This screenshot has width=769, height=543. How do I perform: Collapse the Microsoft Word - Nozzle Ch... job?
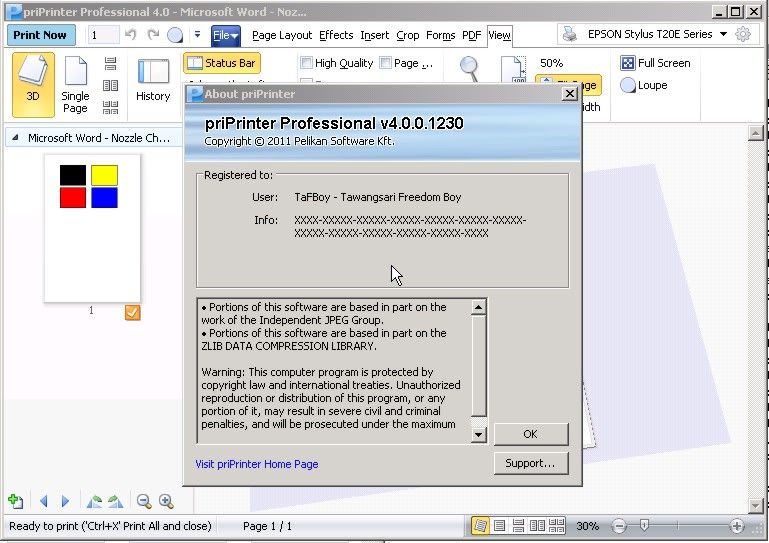tap(15, 138)
